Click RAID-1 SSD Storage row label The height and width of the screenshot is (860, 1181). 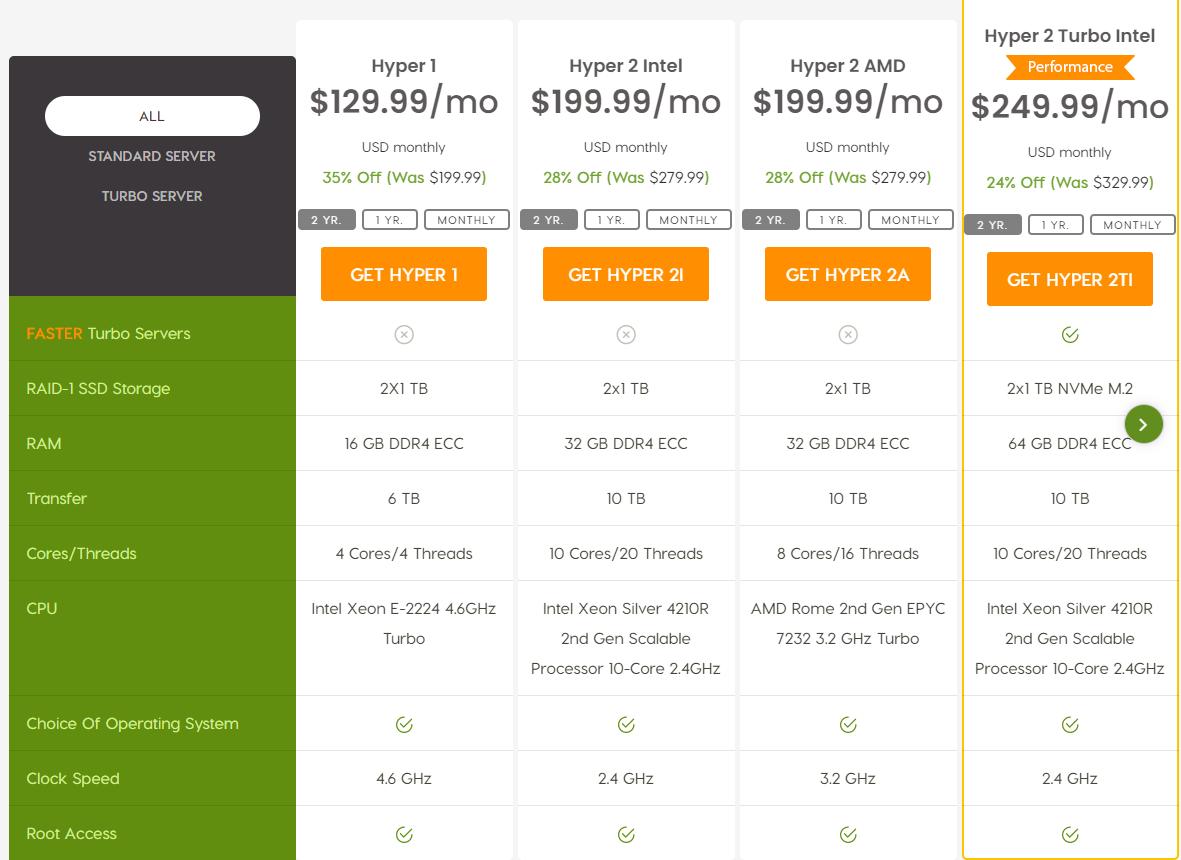click(98, 389)
